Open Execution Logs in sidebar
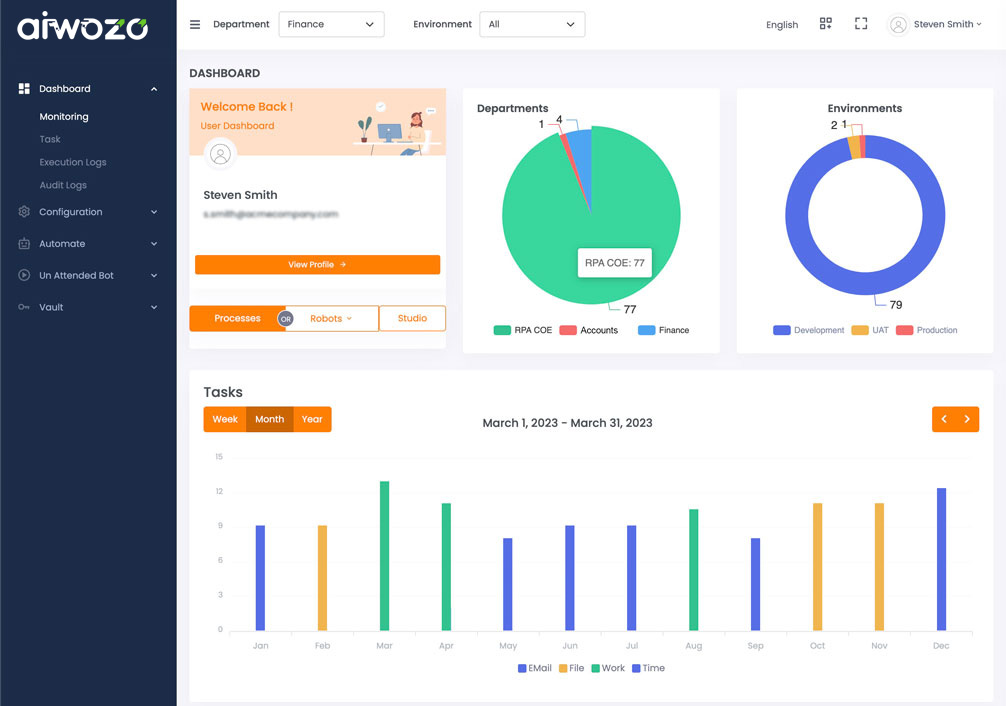The height and width of the screenshot is (706, 1006). pyautogui.click(x=73, y=162)
